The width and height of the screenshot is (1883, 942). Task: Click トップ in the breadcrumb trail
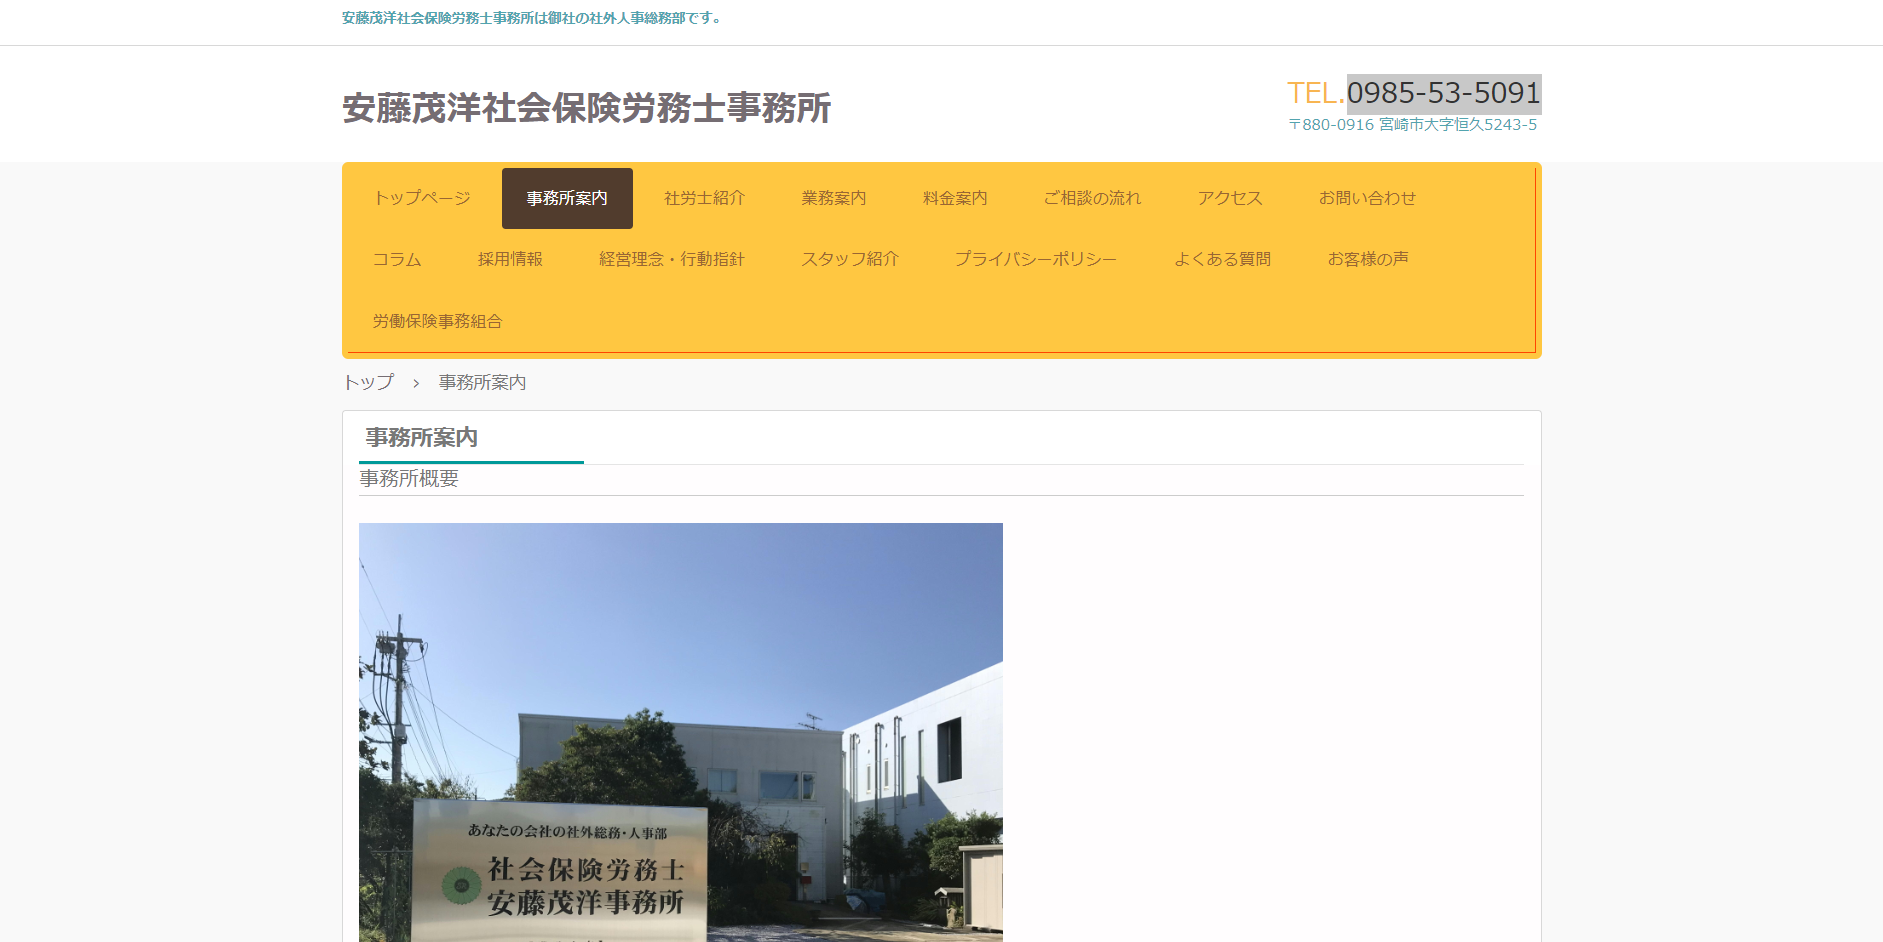[367, 382]
